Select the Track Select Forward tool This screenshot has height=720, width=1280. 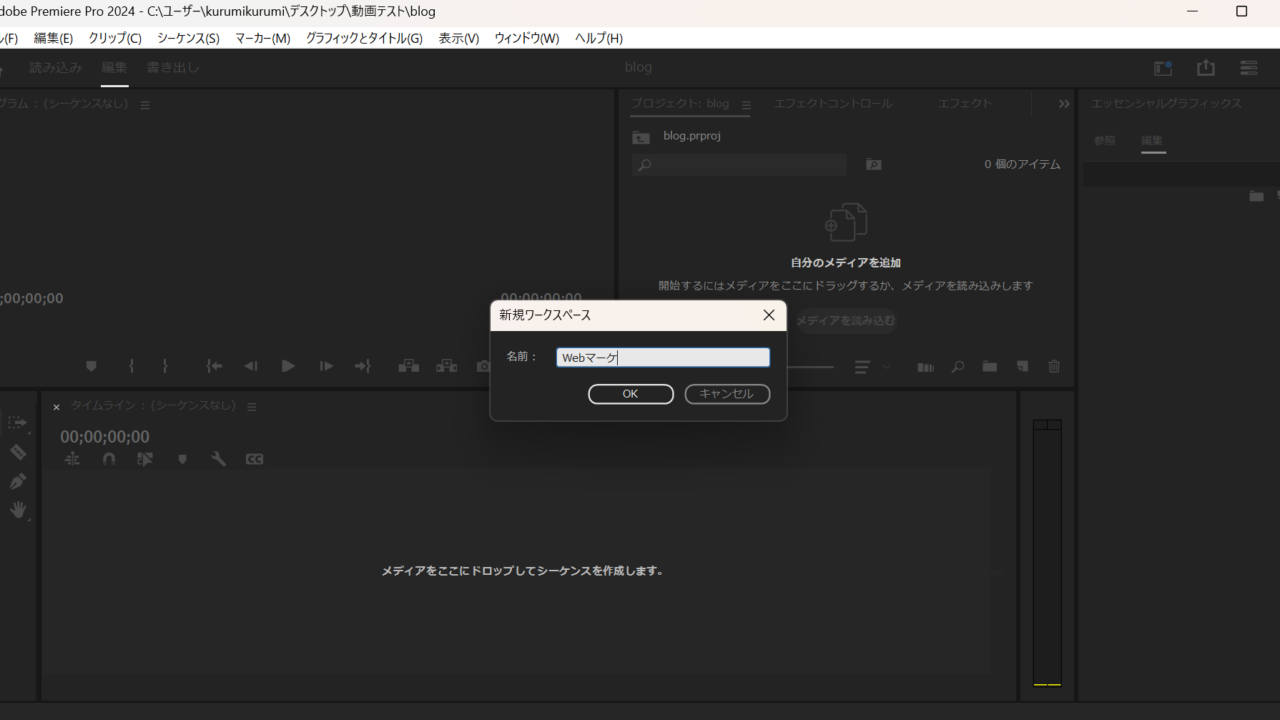pyautogui.click(x=18, y=423)
